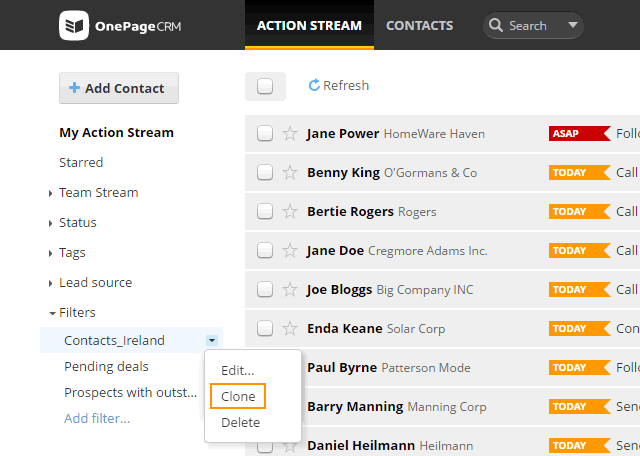
Task: Click the ASAP flag for Jane Power
Action: (x=580, y=133)
